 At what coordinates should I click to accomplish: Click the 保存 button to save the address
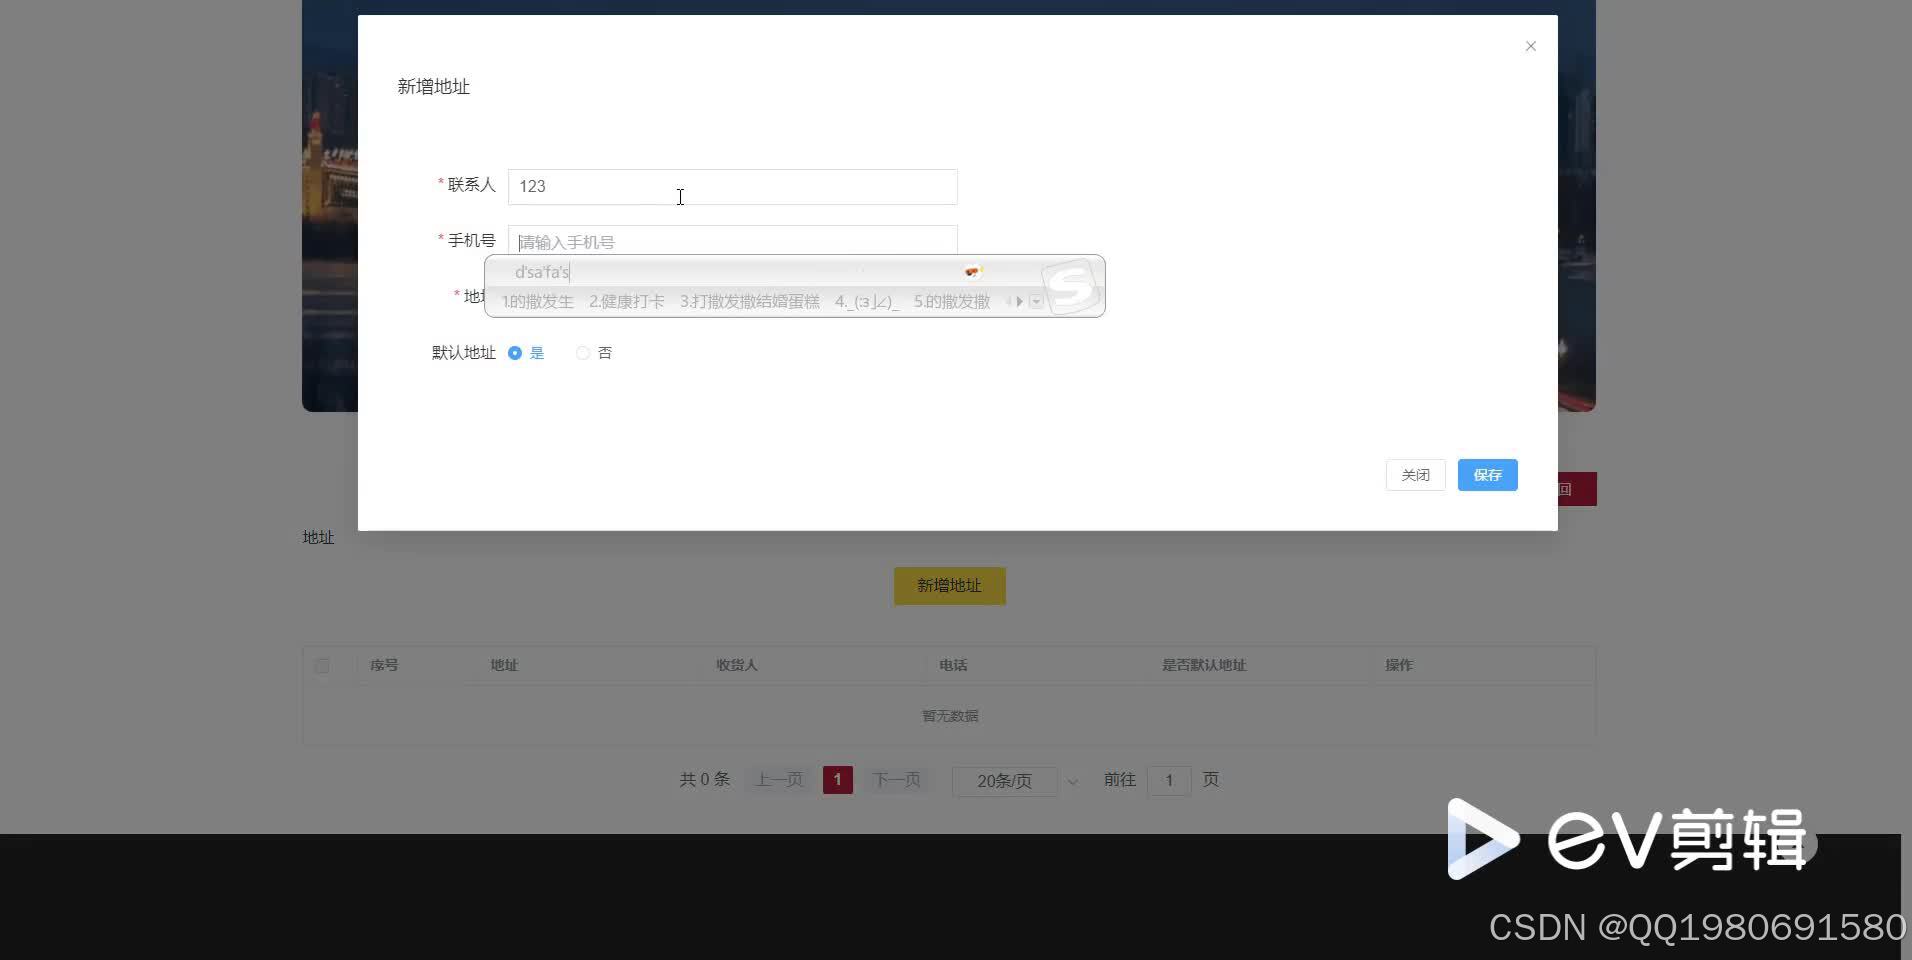coord(1487,475)
